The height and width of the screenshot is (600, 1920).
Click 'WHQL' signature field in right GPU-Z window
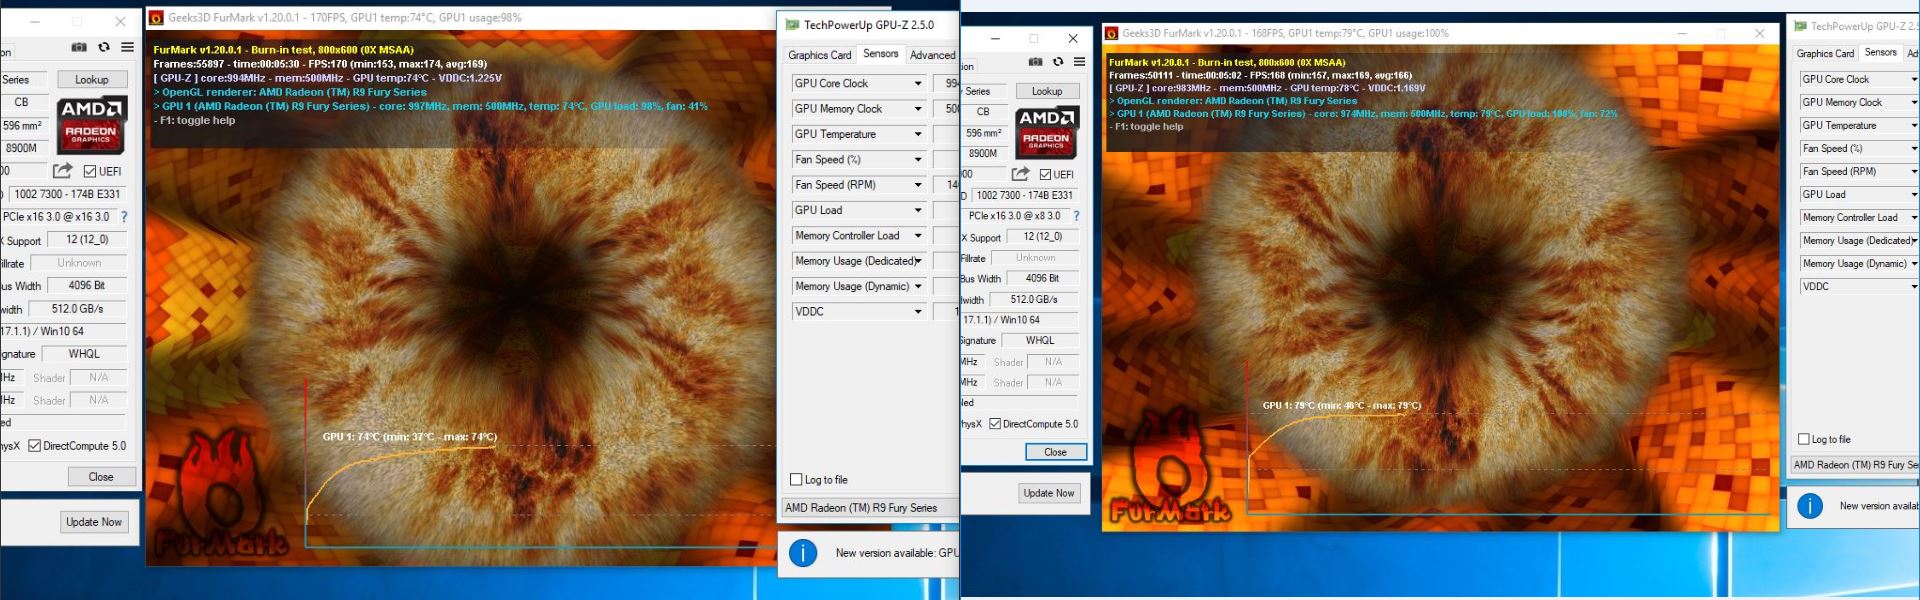[1040, 340]
